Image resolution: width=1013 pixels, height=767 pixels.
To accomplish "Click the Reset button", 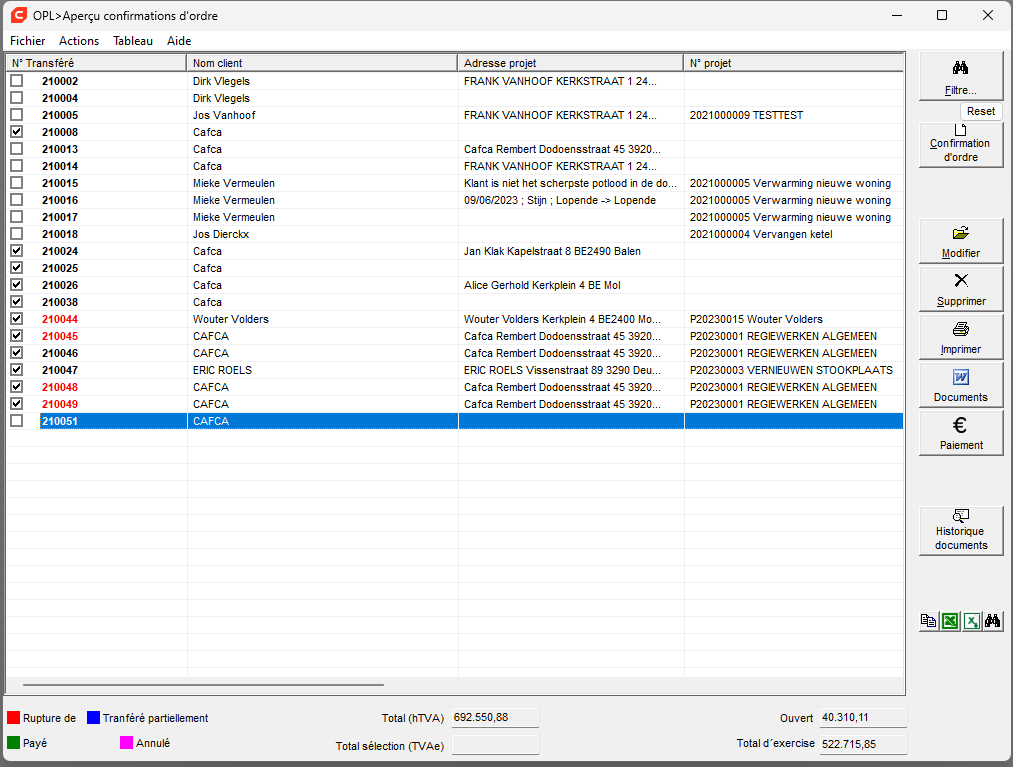I will [981, 111].
